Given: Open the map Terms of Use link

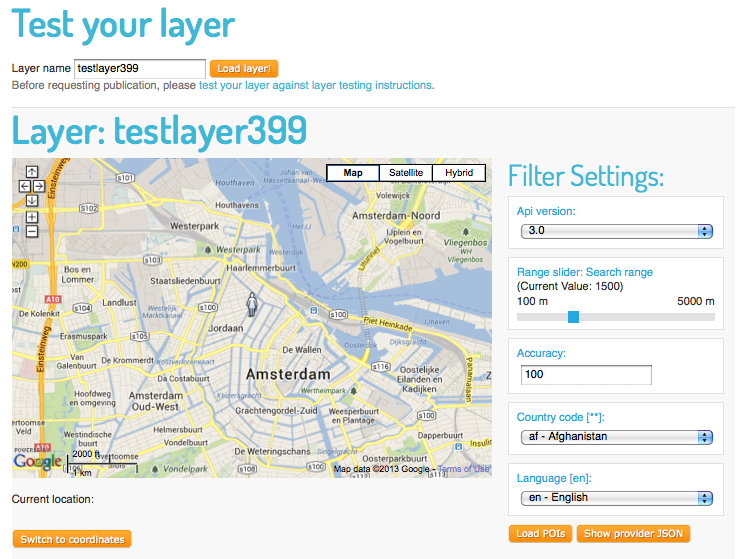Looking at the screenshot, I should tap(464, 469).
